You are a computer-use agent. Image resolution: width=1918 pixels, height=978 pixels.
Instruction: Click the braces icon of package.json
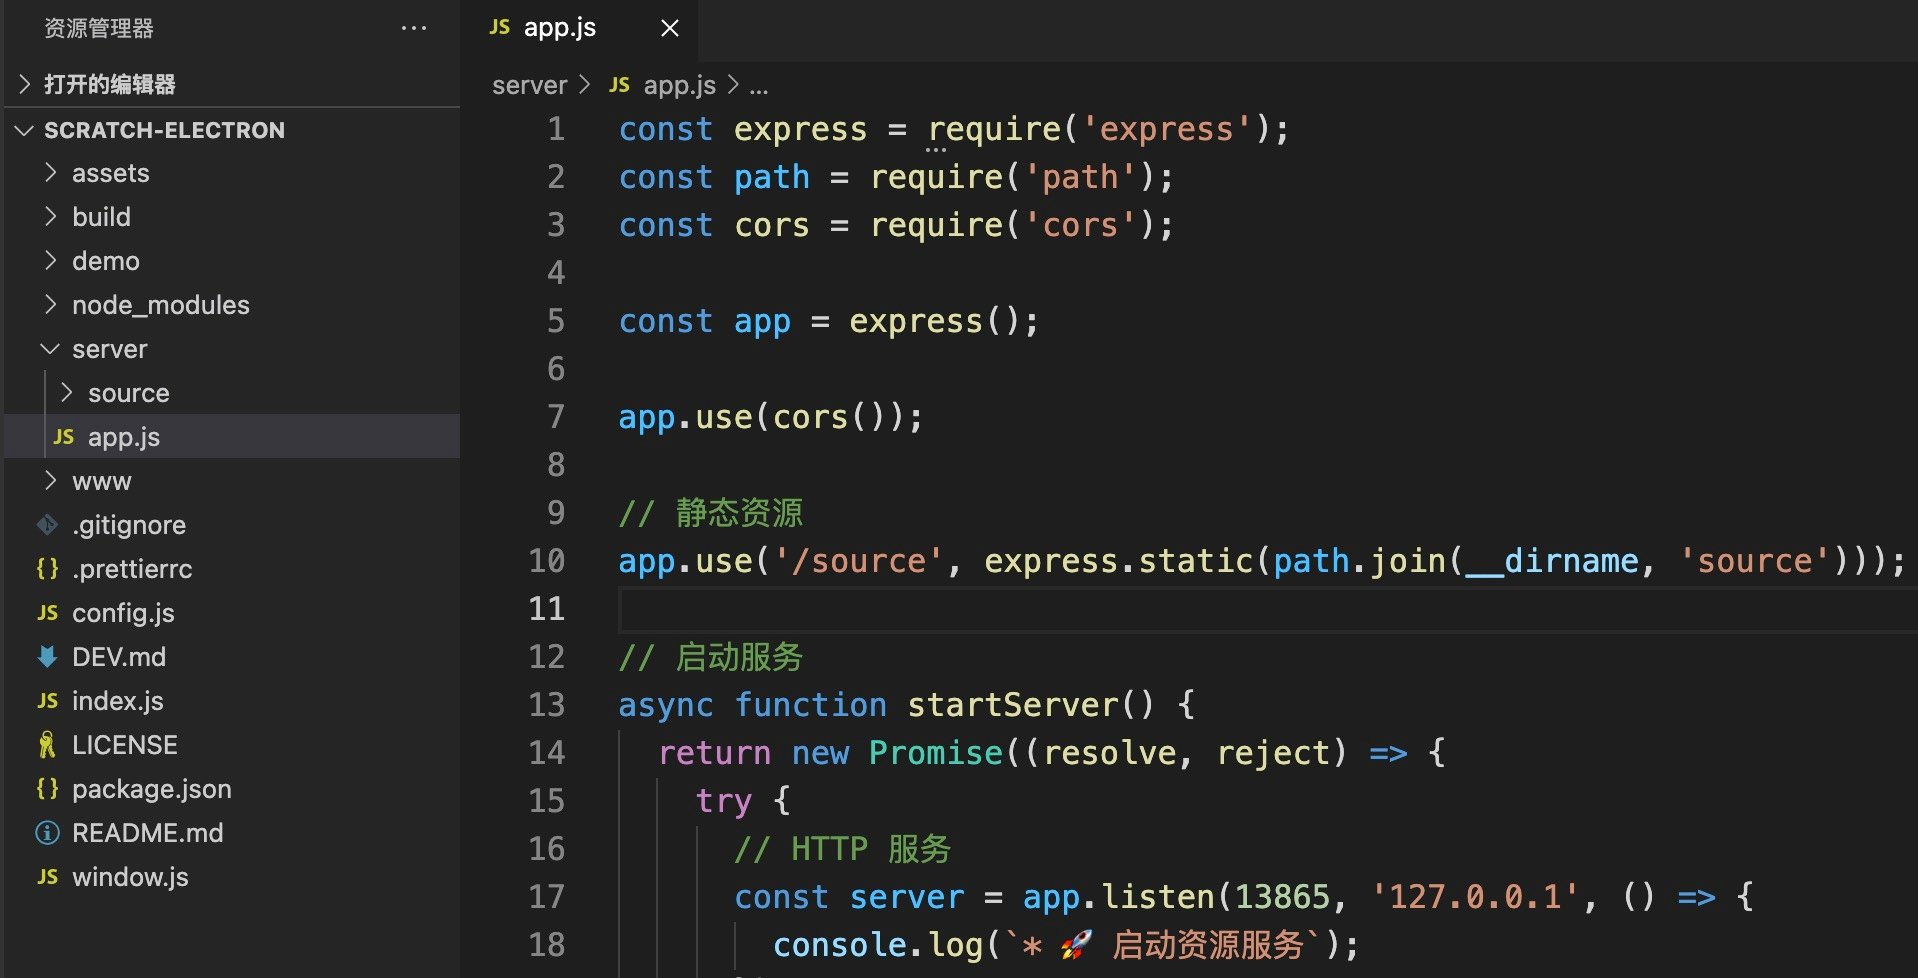click(x=47, y=789)
